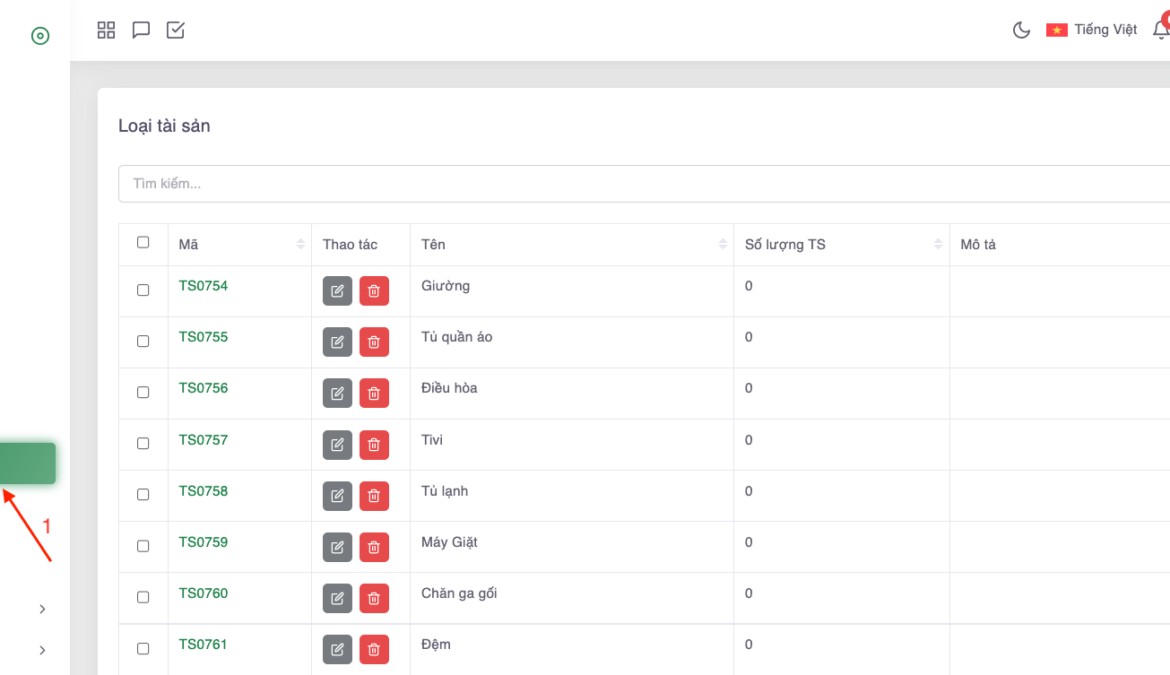Check the box next to TS0760
This screenshot has width=1170, height=675.
(143, 597)
